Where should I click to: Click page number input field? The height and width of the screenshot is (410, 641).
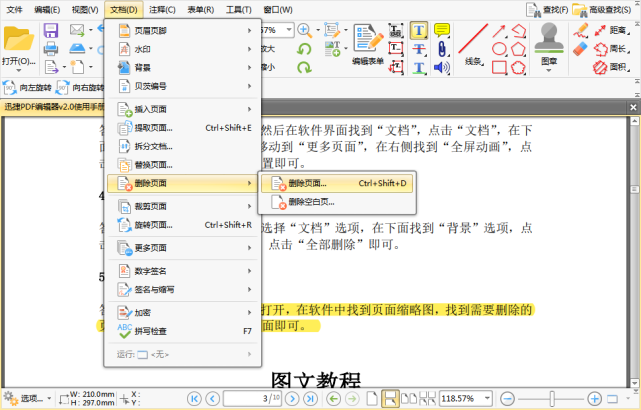tap(252, 398)
